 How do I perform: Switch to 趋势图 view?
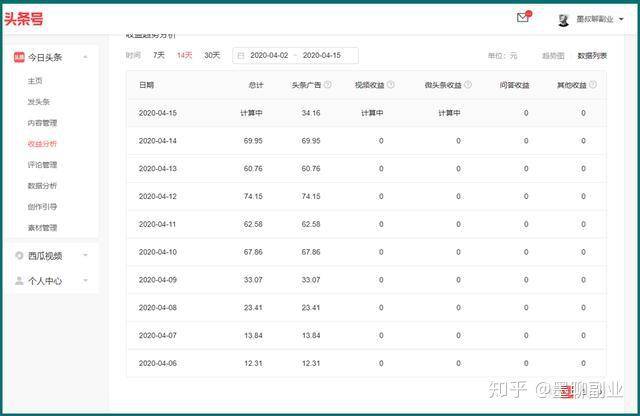553,56
